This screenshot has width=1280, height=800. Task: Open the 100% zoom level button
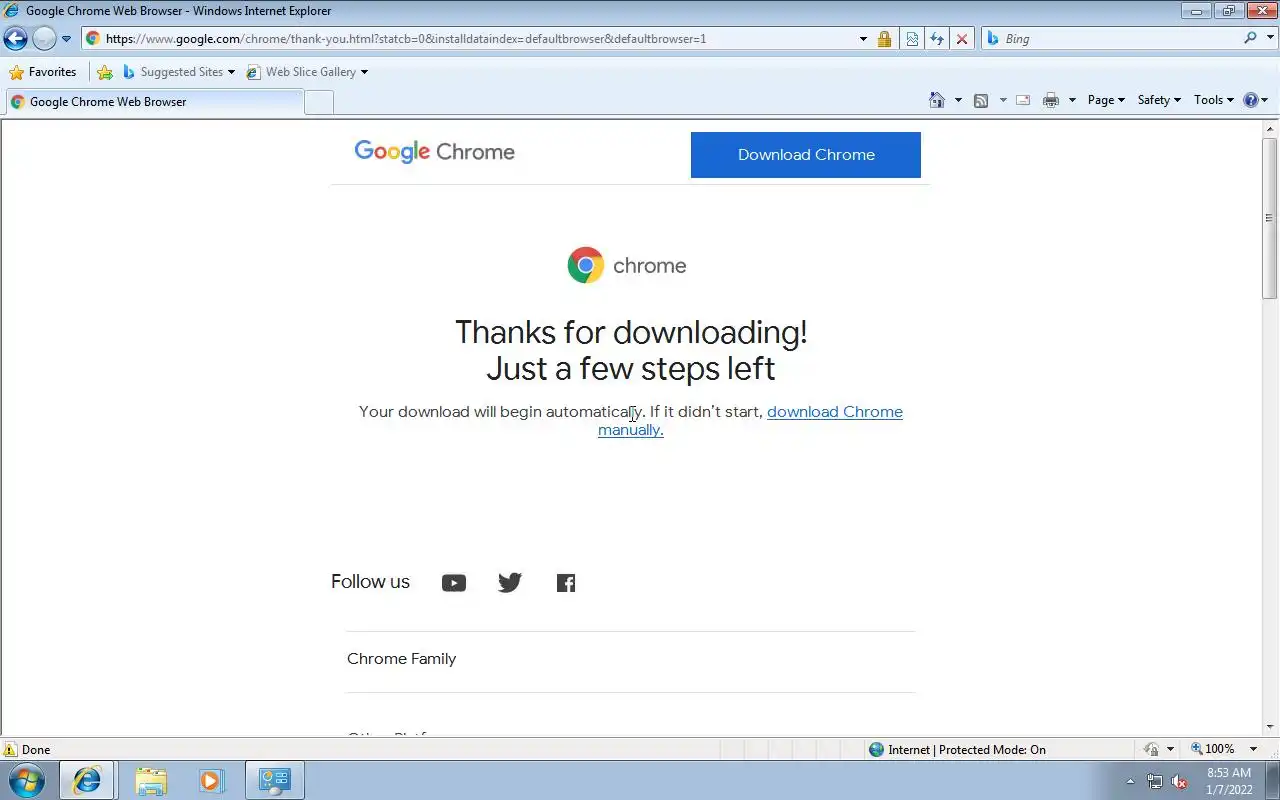pyautogui.click(x=1212, y=749)
